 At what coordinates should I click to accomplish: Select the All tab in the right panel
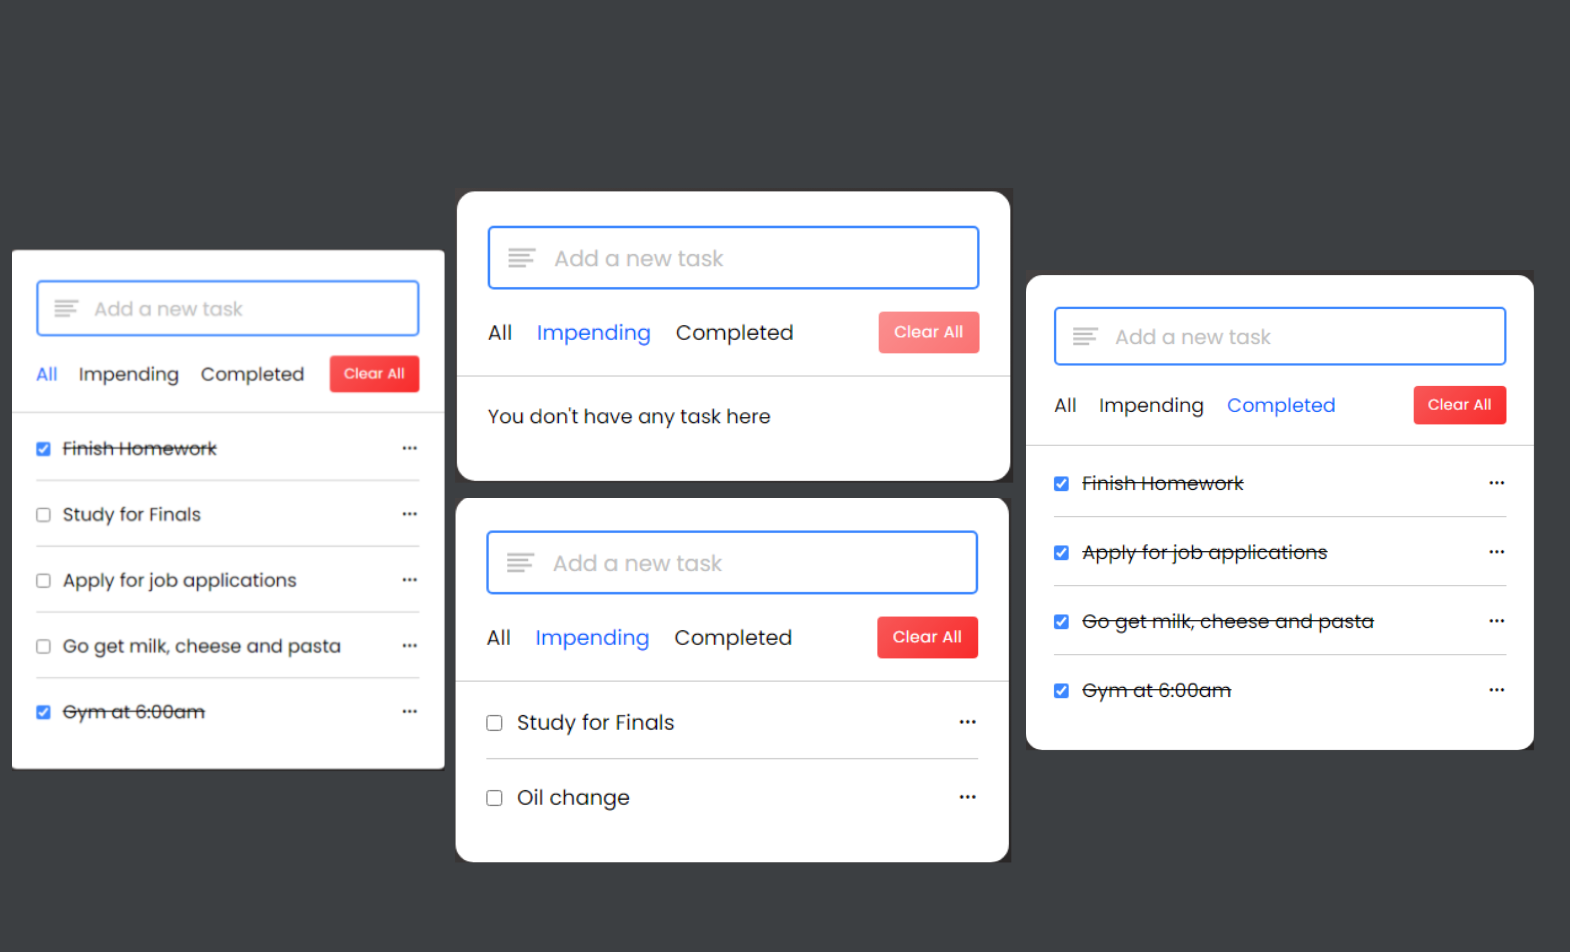tap(1065, 405)
